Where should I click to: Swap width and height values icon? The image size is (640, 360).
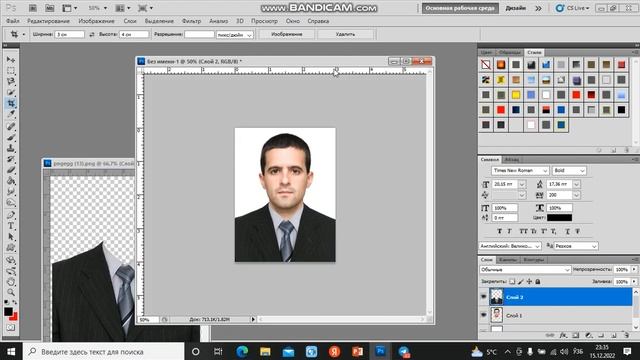92,35
